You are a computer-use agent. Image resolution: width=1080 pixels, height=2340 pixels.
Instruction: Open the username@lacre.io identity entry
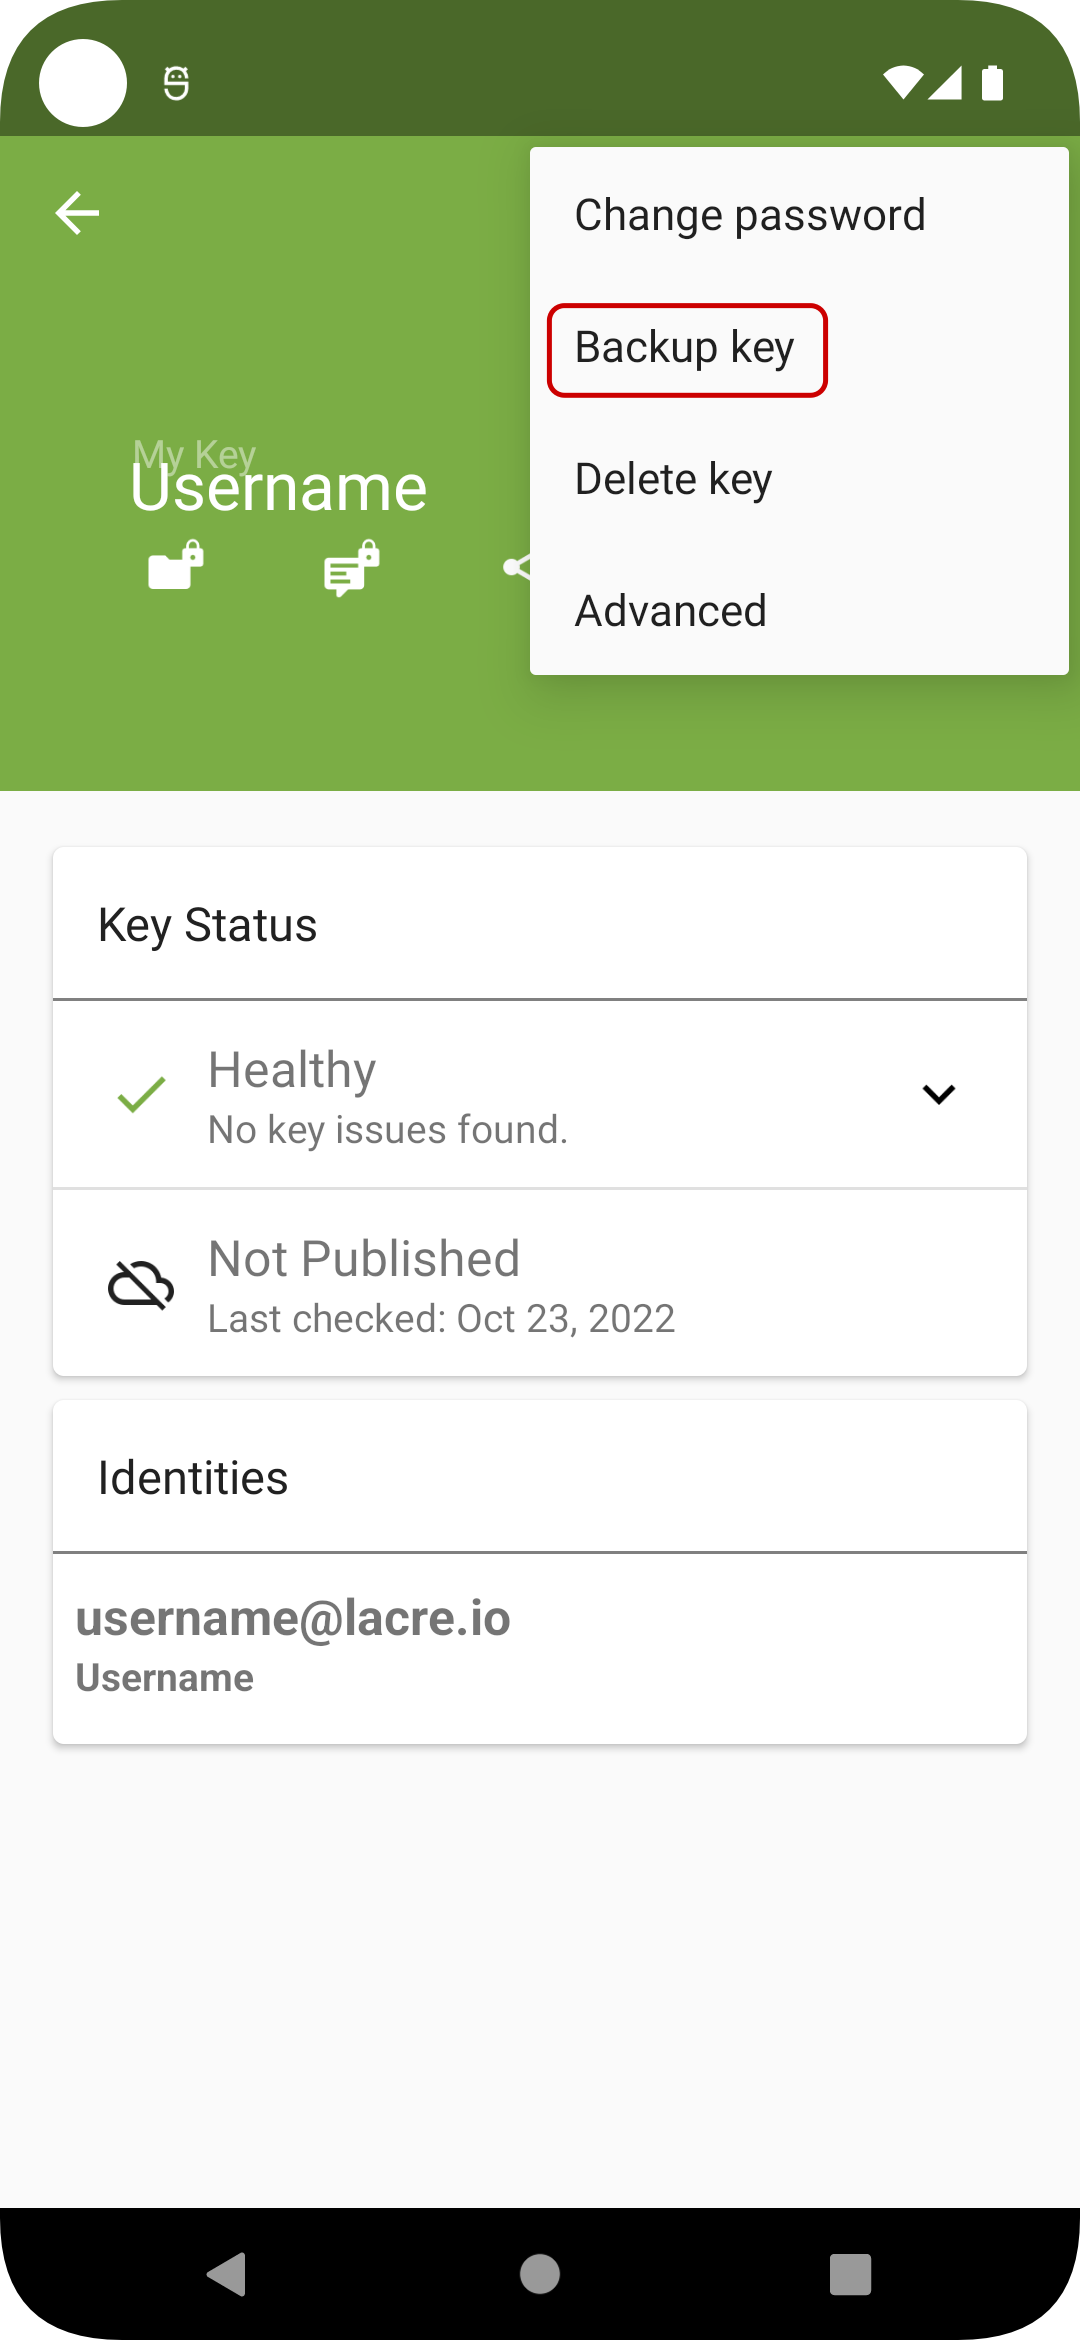click(540, 1648)
